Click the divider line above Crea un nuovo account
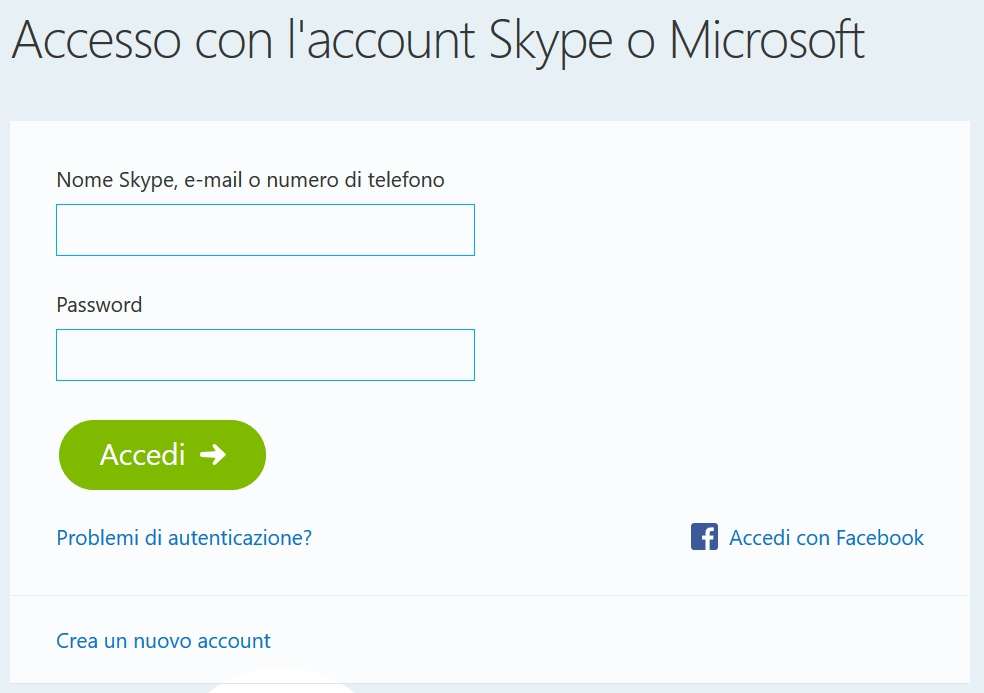 click(x=490, y=596)
